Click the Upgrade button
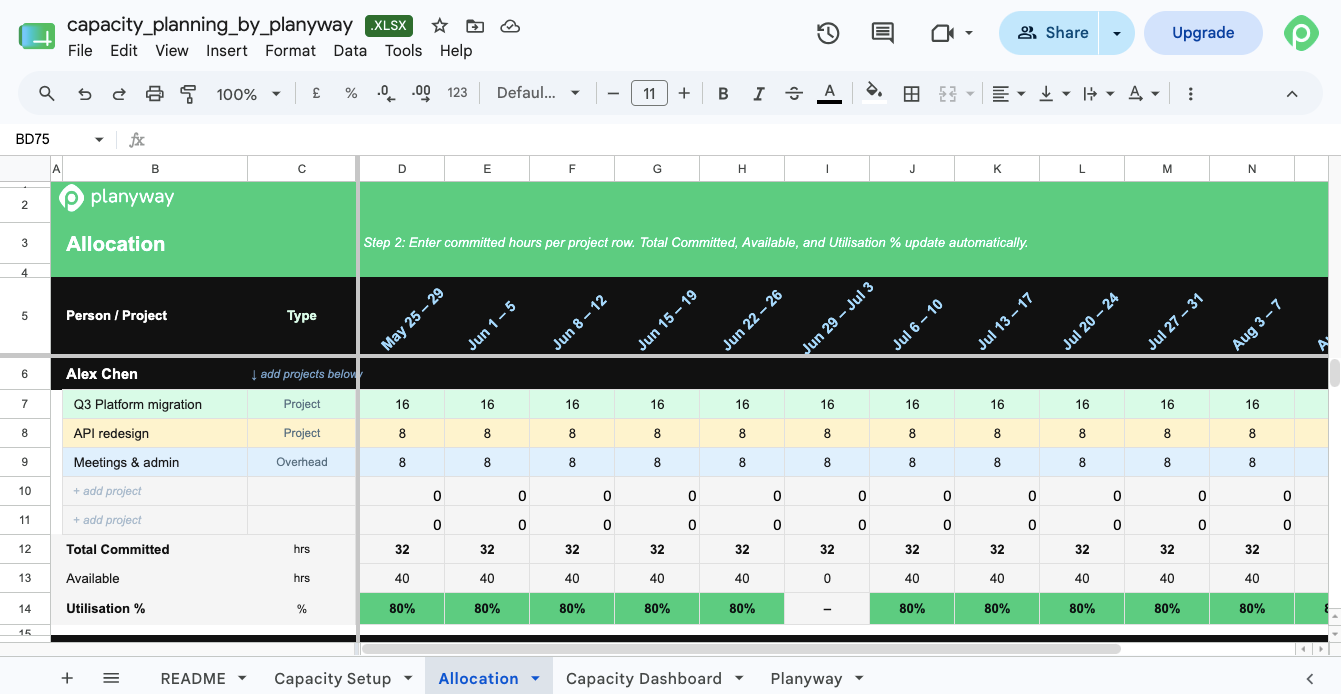Screen dimensions: 1341x694 click(1203, 33)
